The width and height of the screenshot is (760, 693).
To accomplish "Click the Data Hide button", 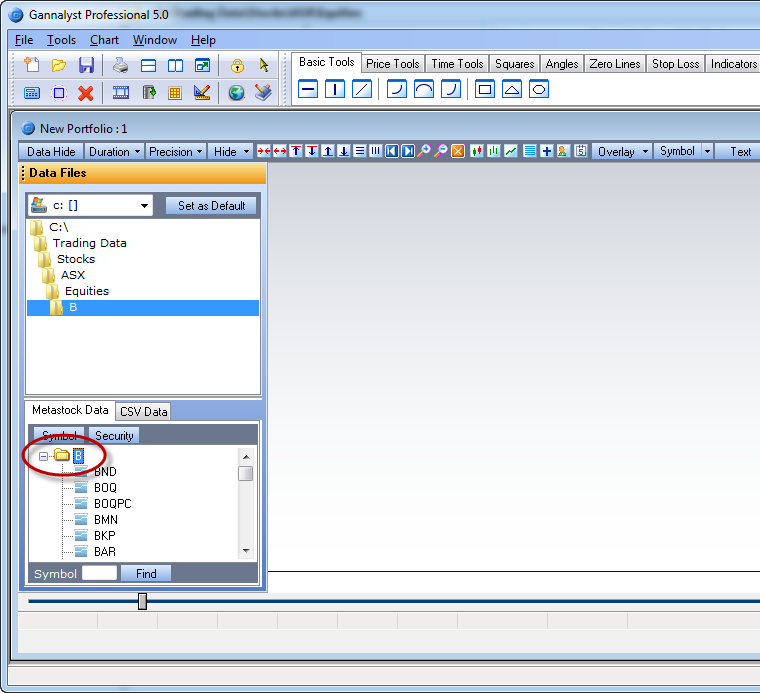I will [51, 152].
